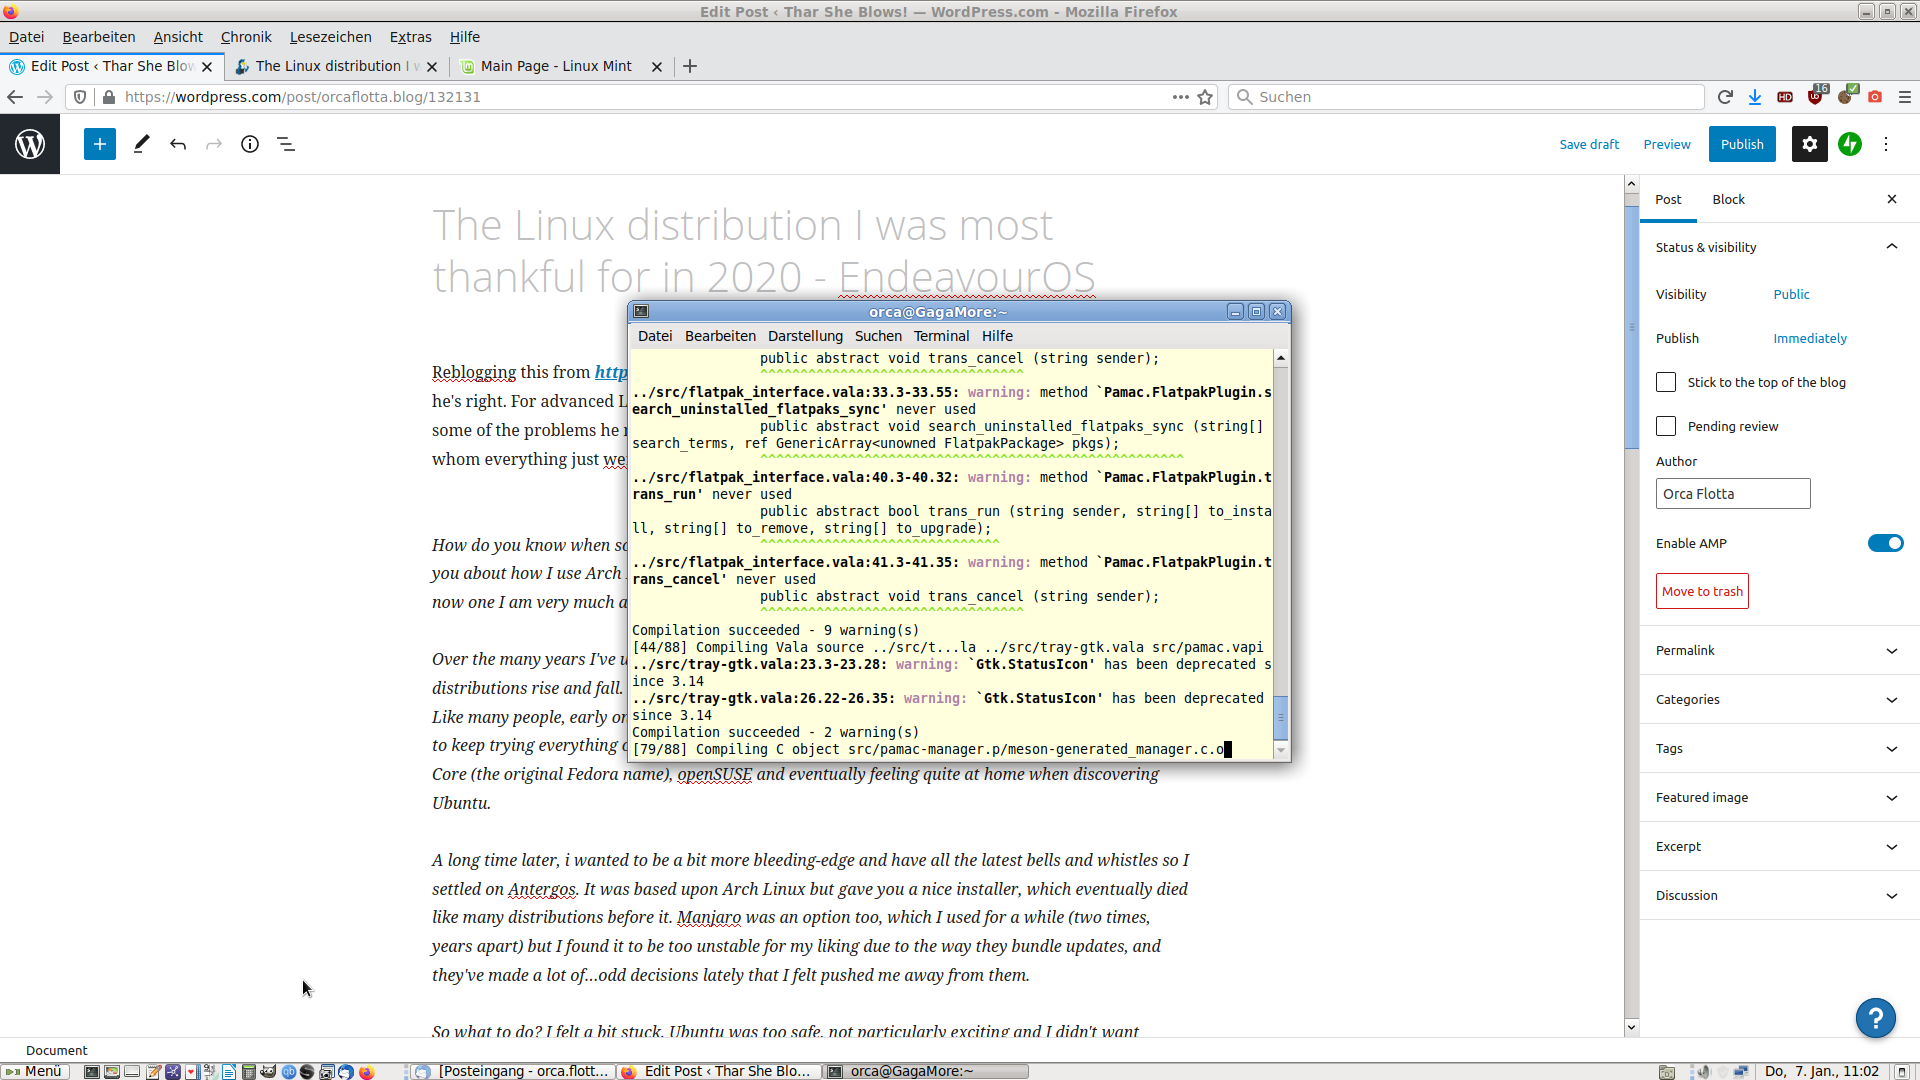Open the Firefox Lesezeichen menu

330,37
